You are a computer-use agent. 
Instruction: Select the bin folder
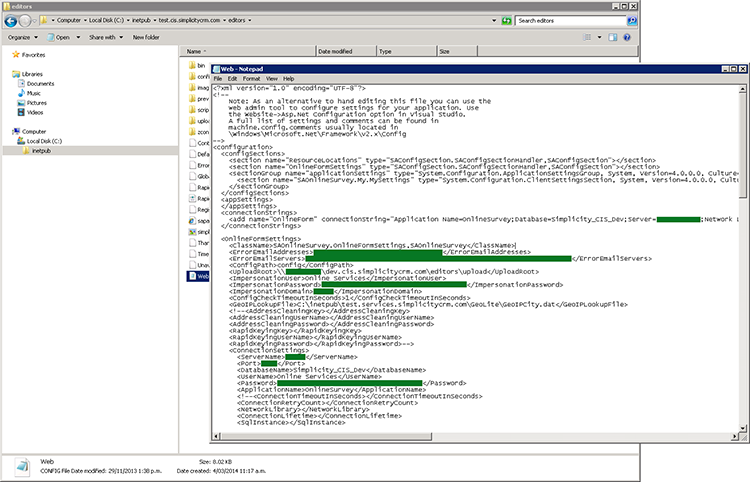[x=197, y=66]
